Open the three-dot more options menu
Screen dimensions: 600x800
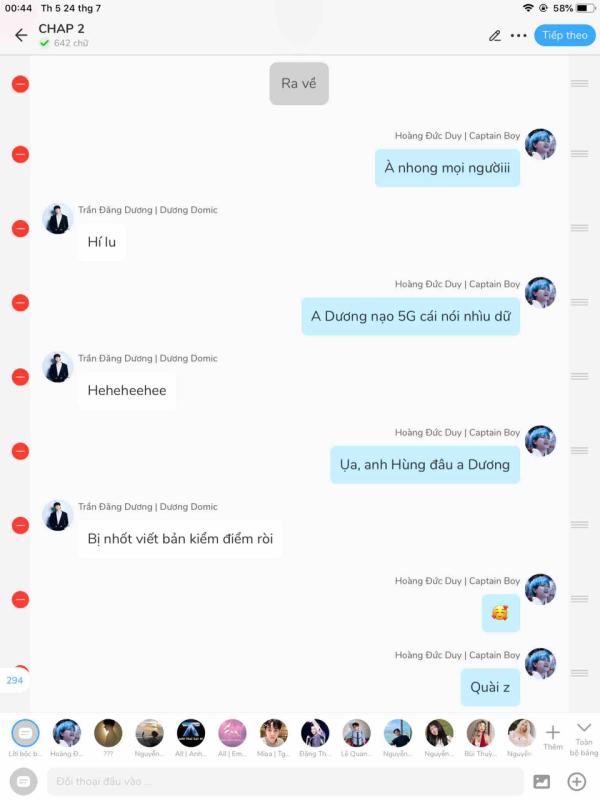(518, 36)
